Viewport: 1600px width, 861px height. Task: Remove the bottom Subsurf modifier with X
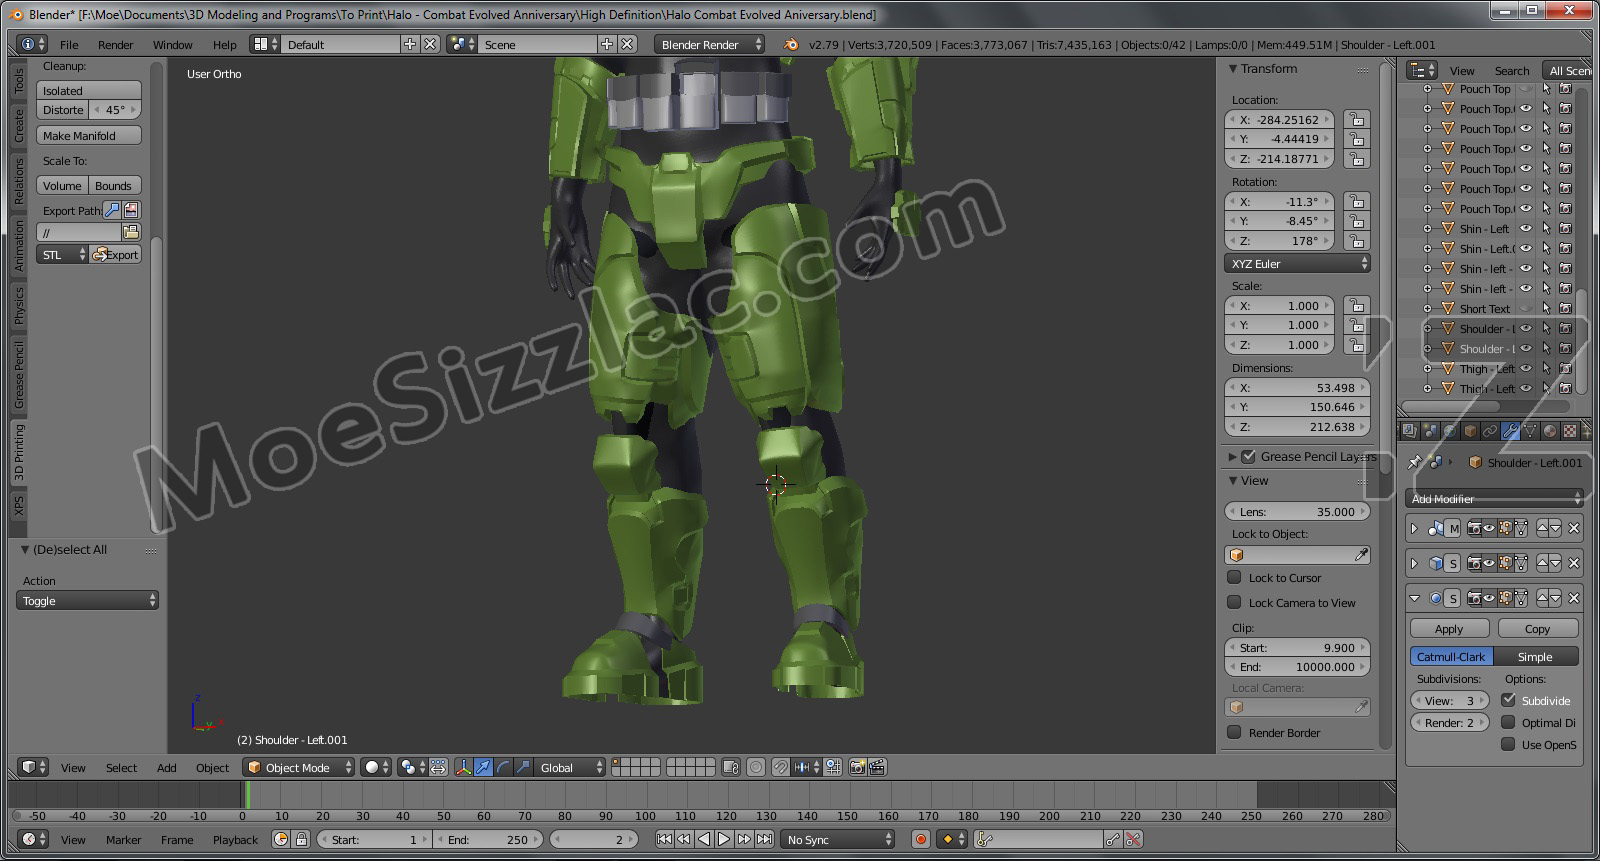point(1574,598)
